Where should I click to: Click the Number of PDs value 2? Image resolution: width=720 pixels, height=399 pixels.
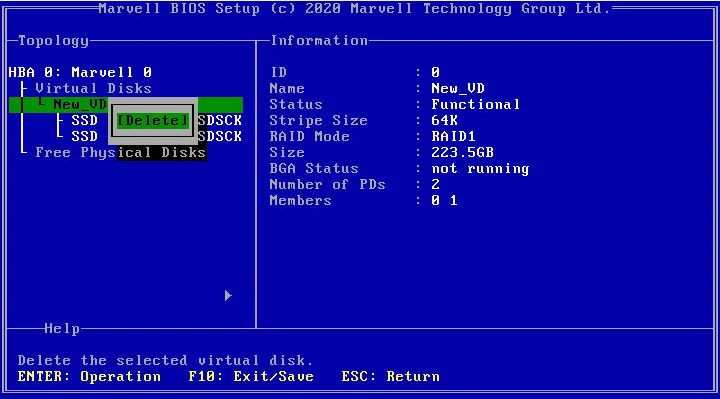pyautogui.click(x=435, y=185)
